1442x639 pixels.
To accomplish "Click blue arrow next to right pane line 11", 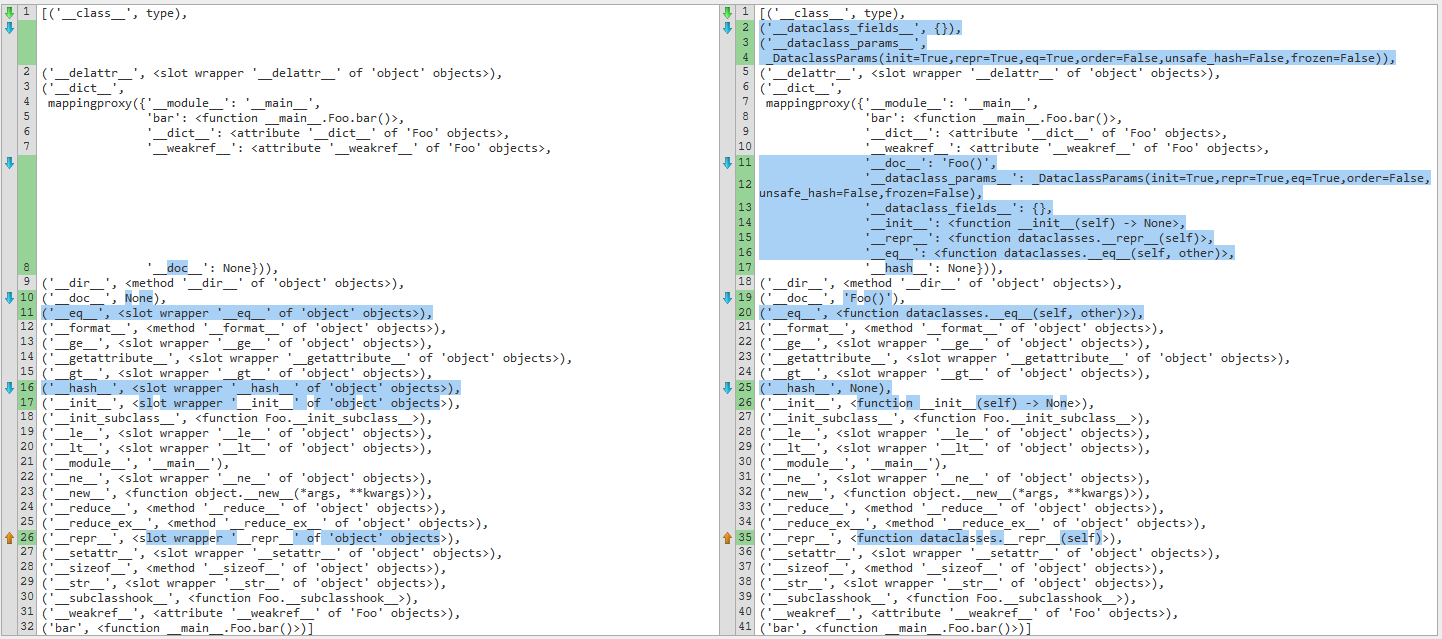I will click(728, 163).
